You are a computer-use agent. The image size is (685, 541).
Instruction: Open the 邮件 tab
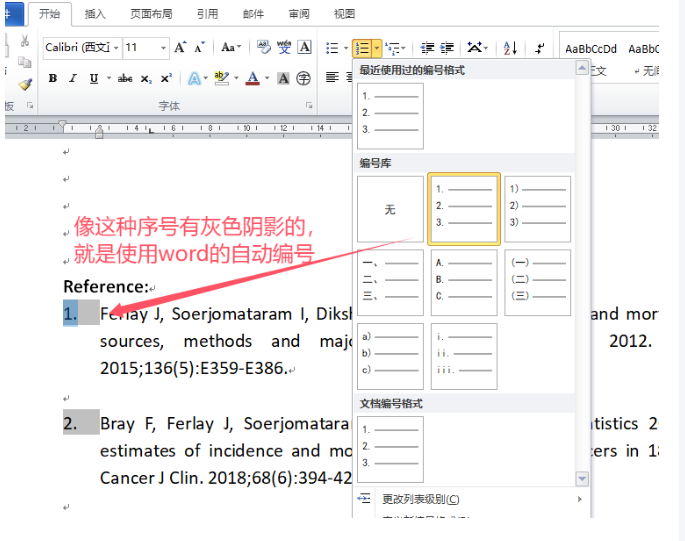pyautogui.click(x=253, y=14)
